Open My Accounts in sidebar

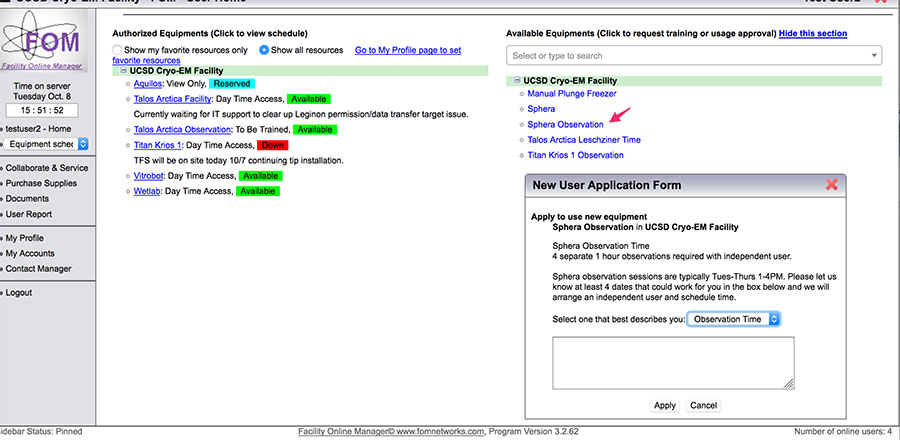click(x=30, y=253)
